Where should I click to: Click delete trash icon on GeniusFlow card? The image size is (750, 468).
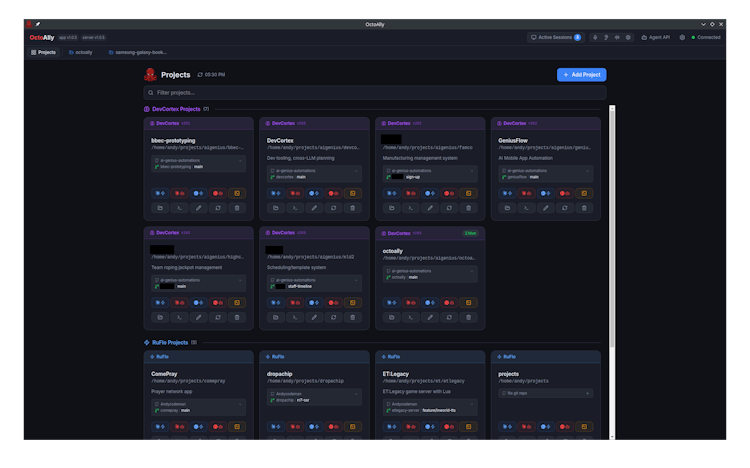click(585, 208)
